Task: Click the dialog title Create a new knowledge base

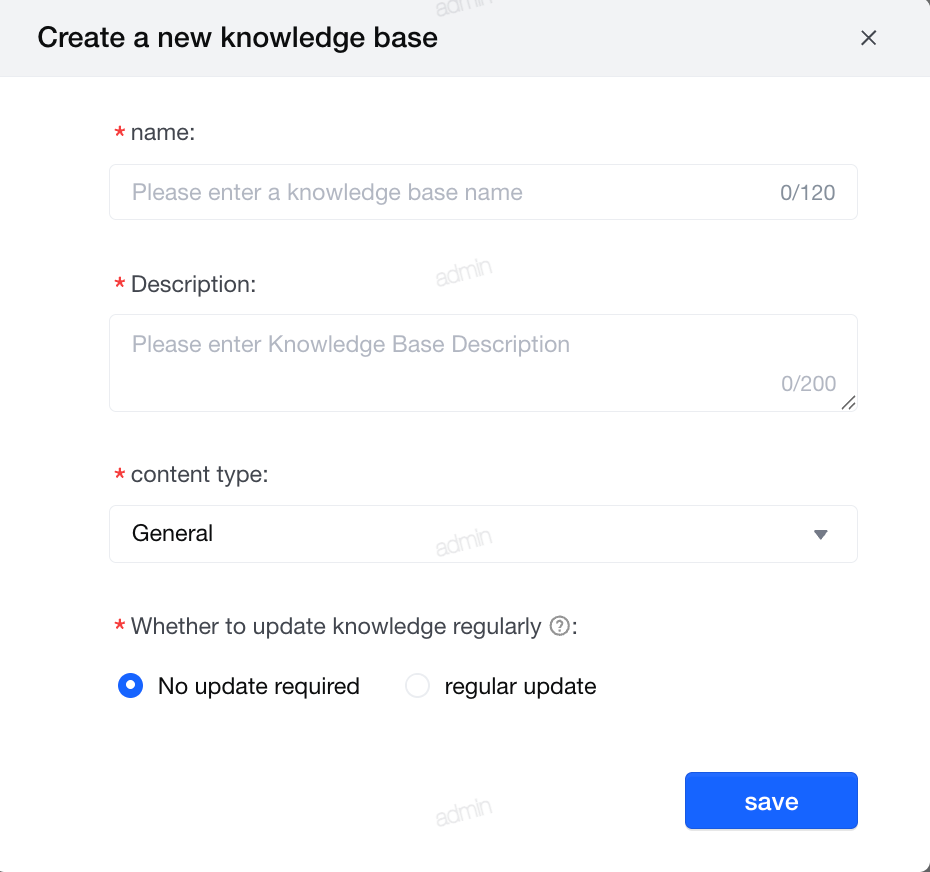Action: pos(237,37)
